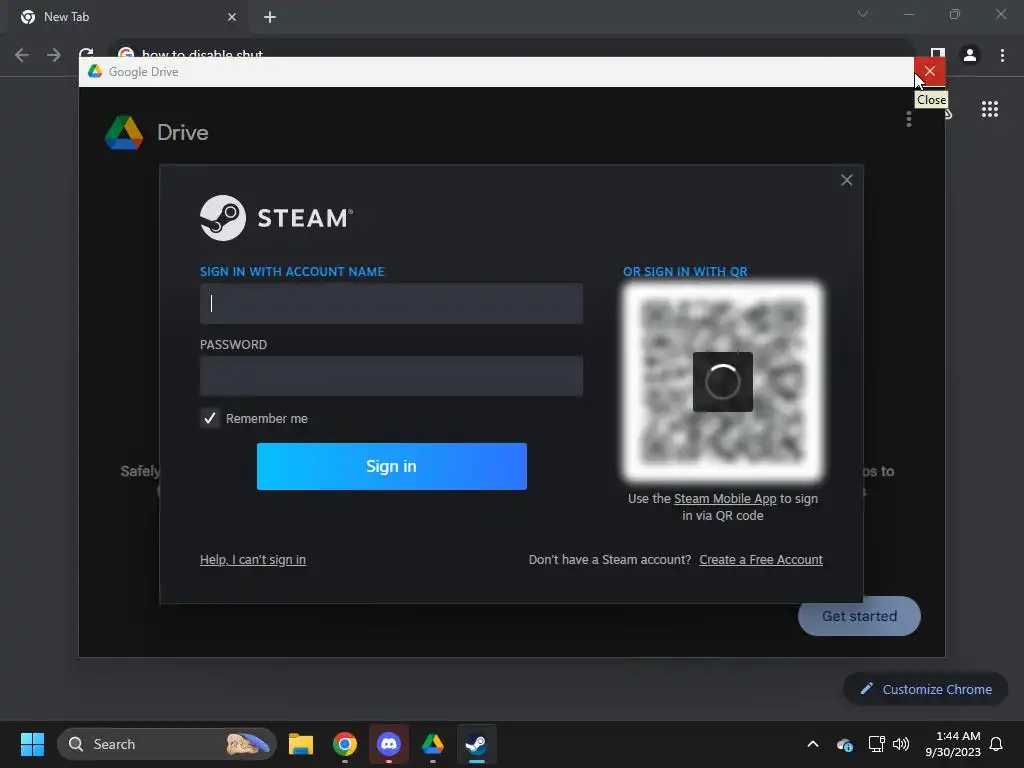Open volume tray icon
The image size is (1024, 768).
coord(901,744)
